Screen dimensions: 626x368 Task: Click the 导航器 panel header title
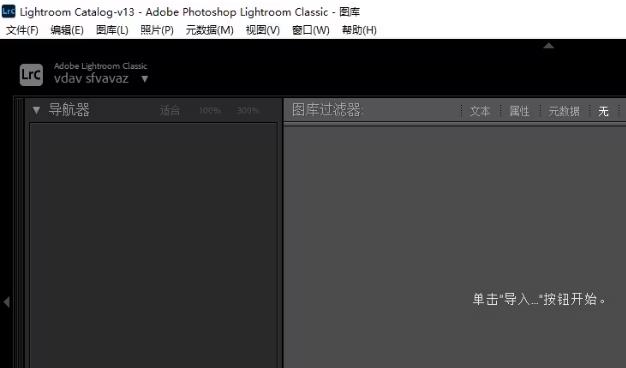pos(69,110)
